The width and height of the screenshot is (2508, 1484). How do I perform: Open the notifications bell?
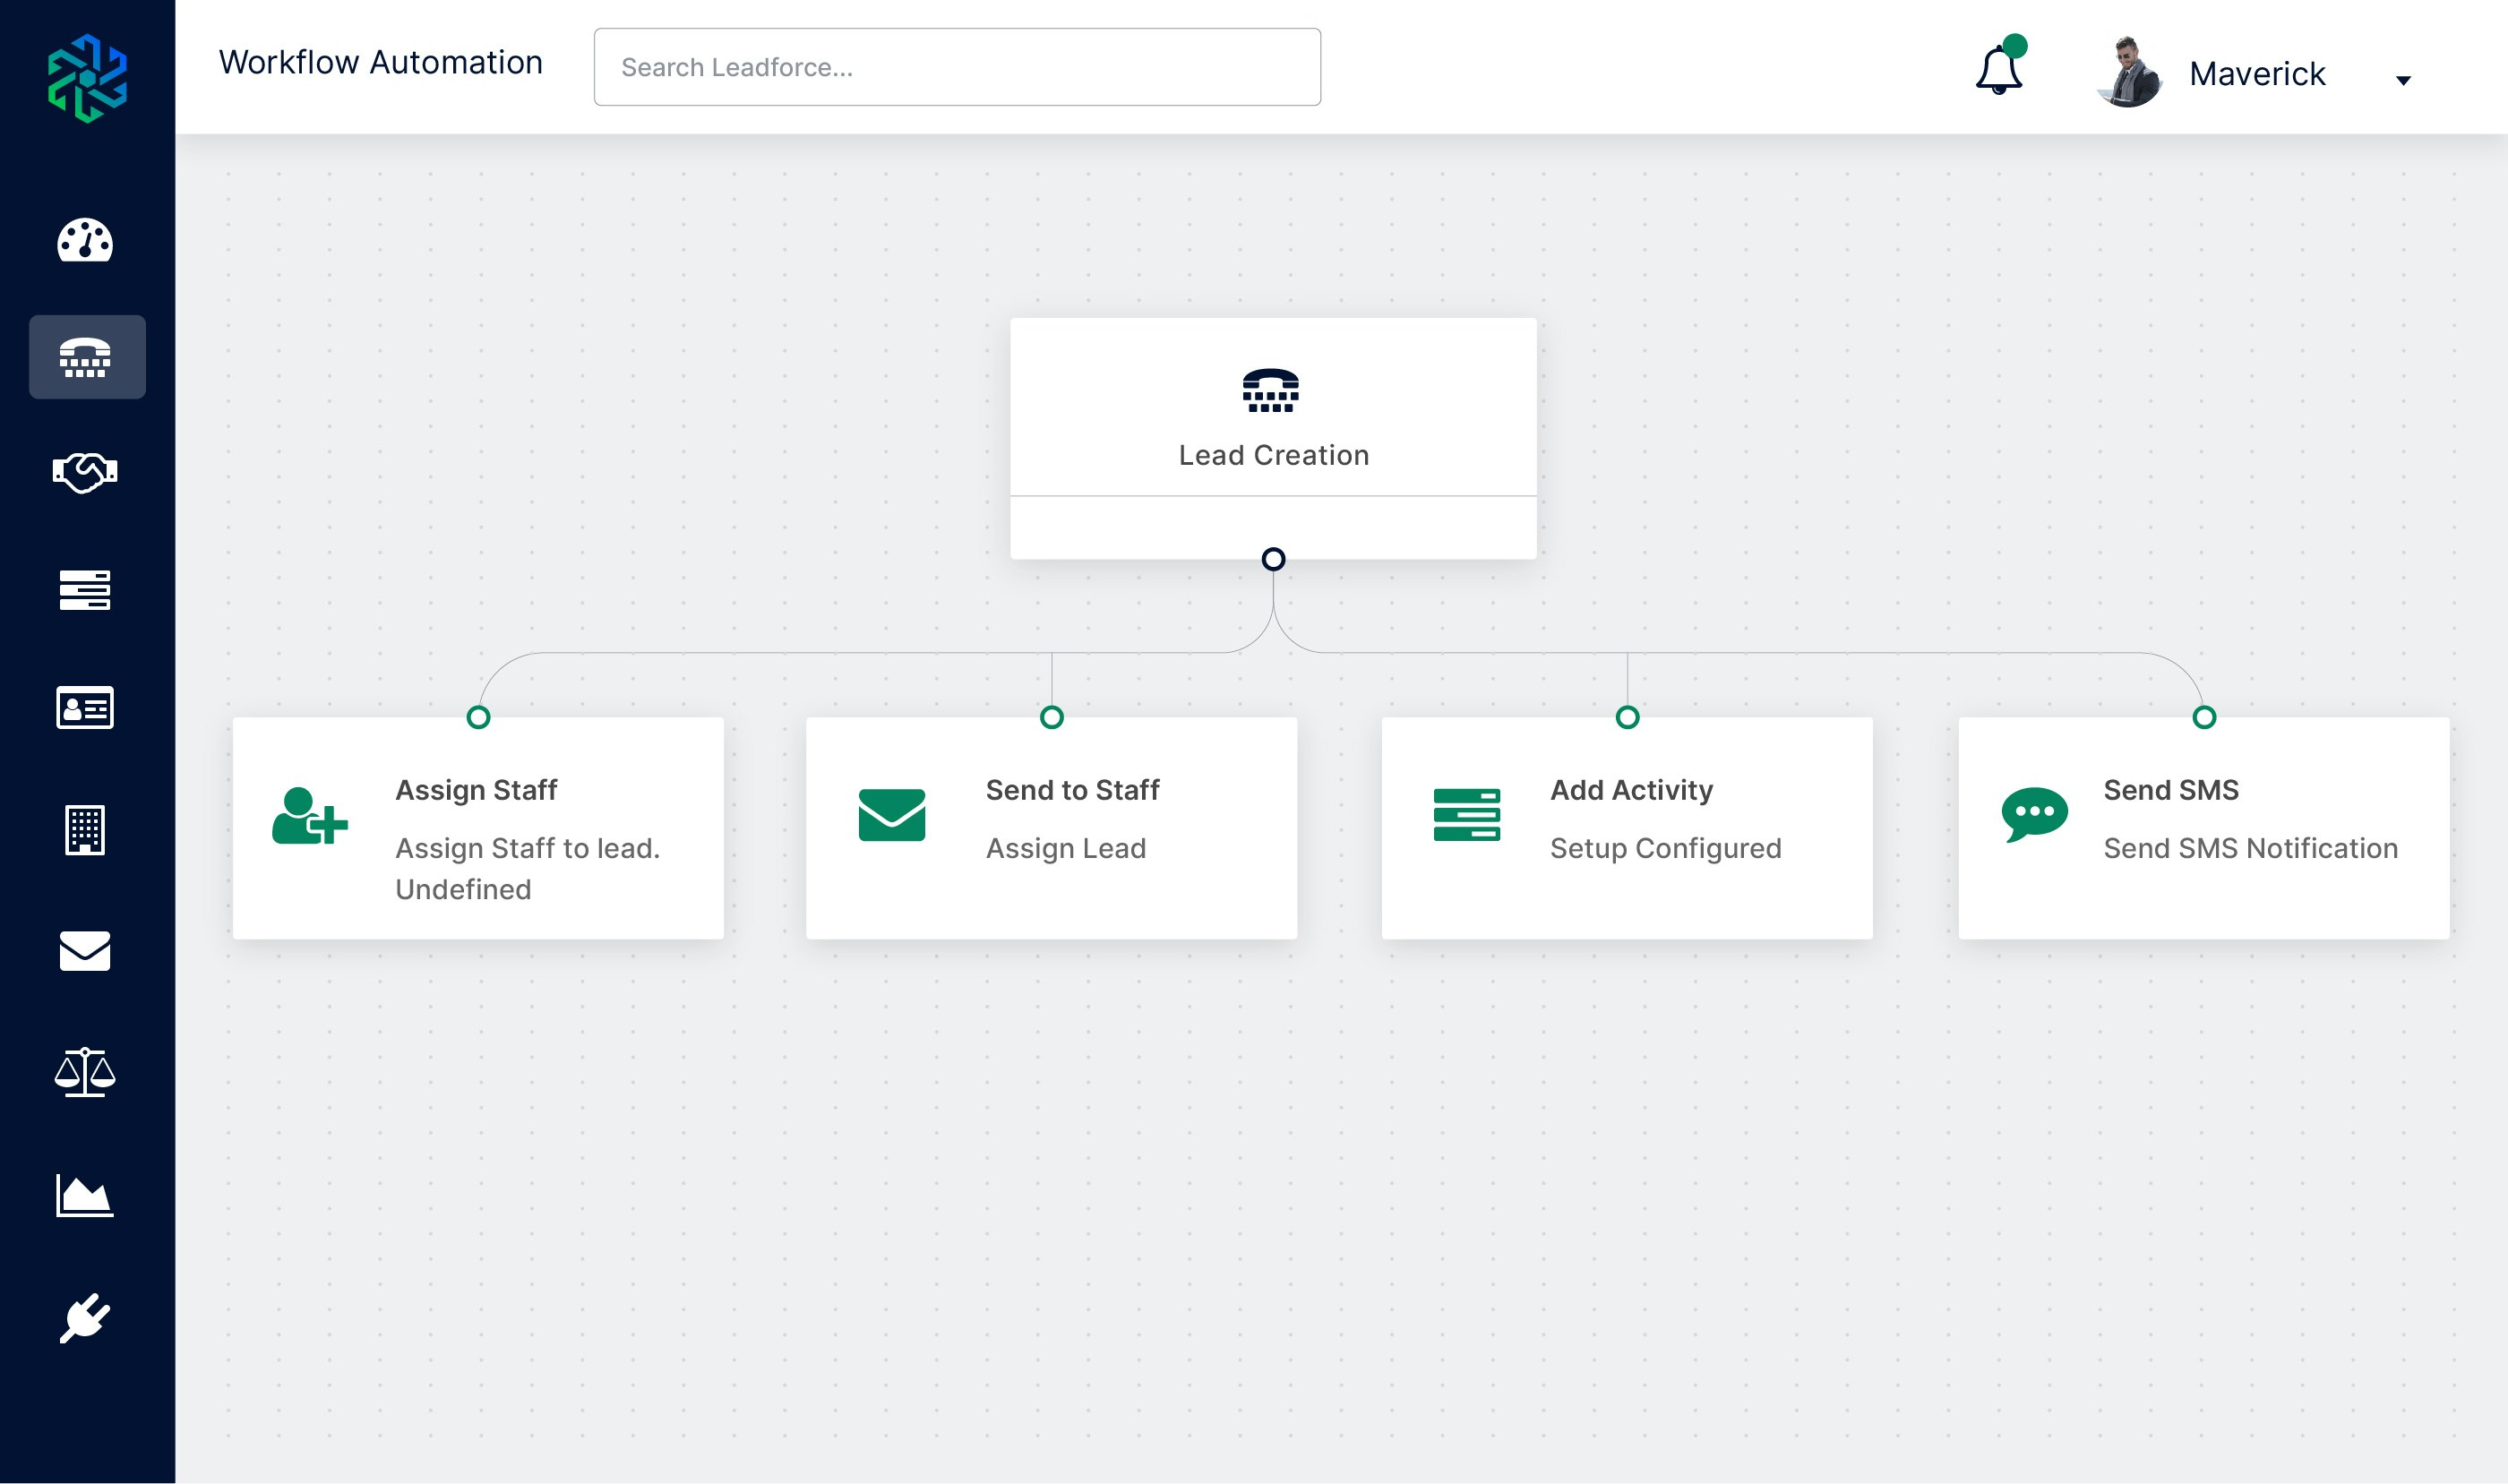(1999, 68)
